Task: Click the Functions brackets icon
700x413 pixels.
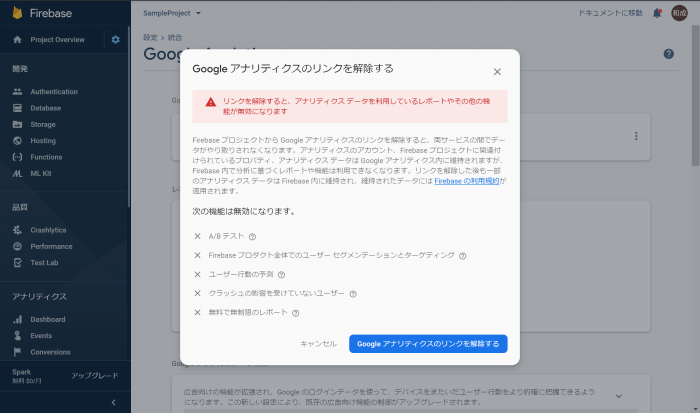Action: (17, 157)
